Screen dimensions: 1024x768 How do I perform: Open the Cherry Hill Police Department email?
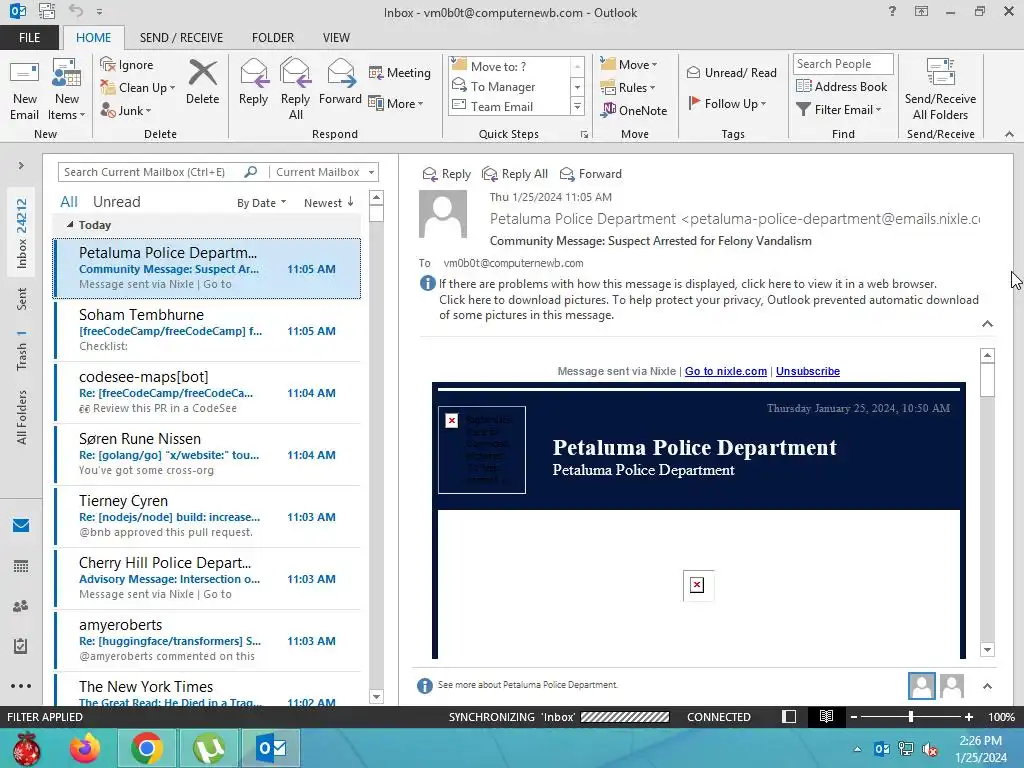[x=207, y=579]
